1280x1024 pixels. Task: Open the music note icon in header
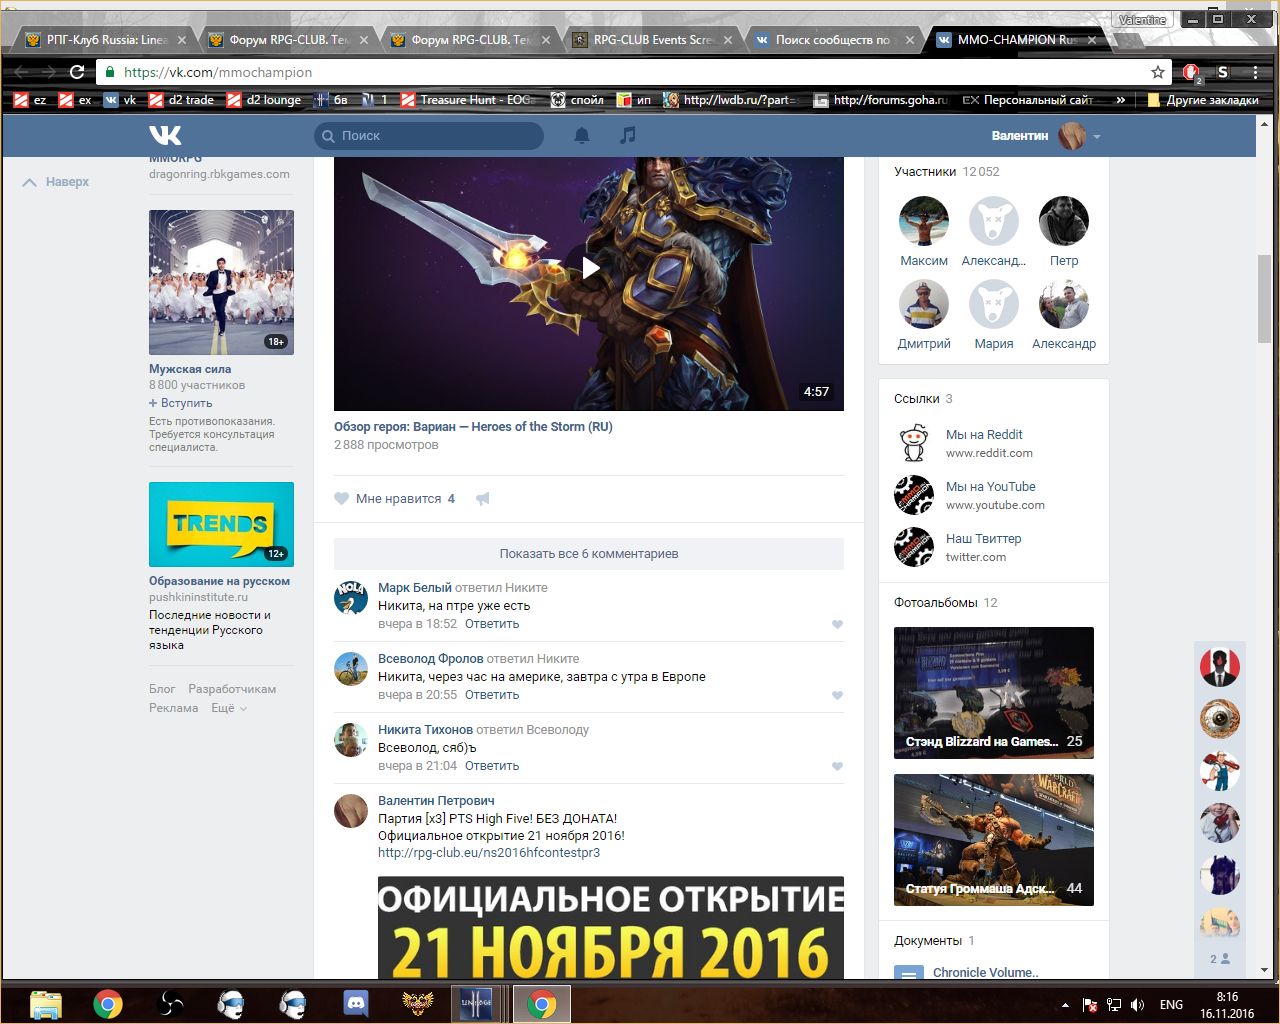(x=628, y=135)
